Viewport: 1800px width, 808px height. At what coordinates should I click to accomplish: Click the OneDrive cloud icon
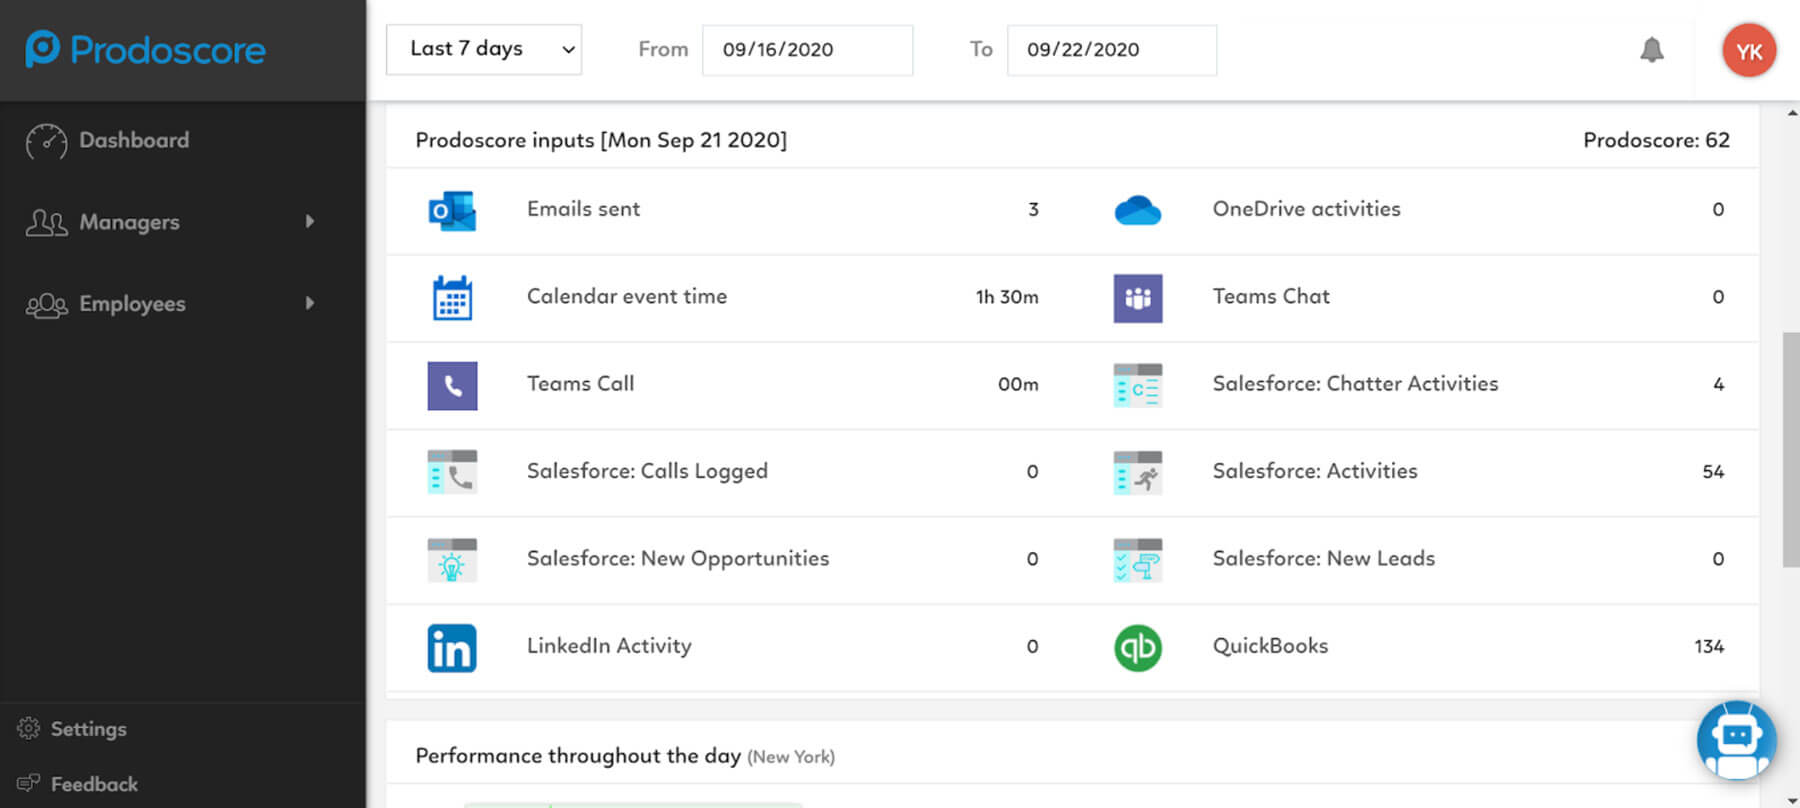click(1138, 210)
